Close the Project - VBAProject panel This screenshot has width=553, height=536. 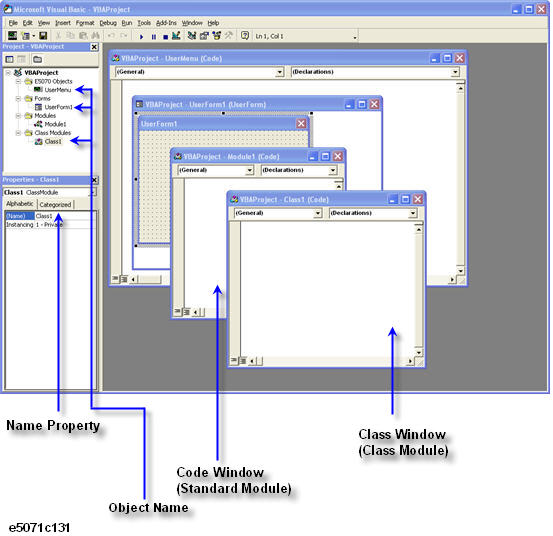click(x=94, y=47)
